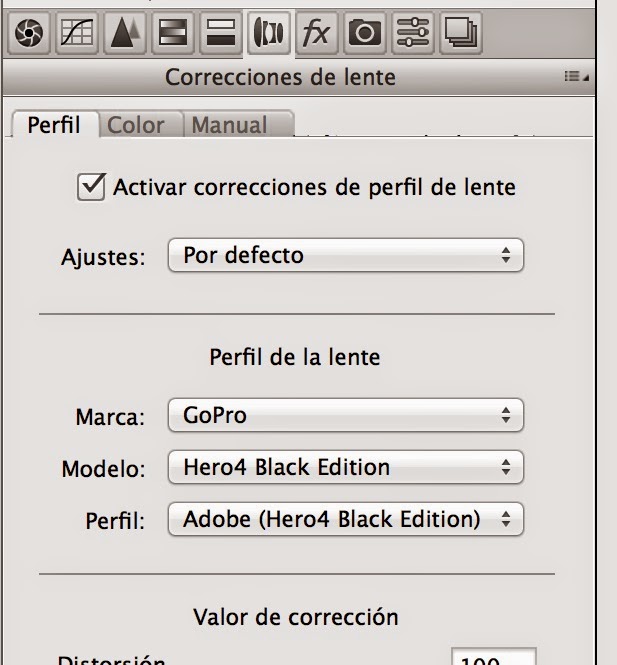Viewport: 617px width, 665px height.
Task: Switch to the Color tab
Action: click(x=136, y=126)
